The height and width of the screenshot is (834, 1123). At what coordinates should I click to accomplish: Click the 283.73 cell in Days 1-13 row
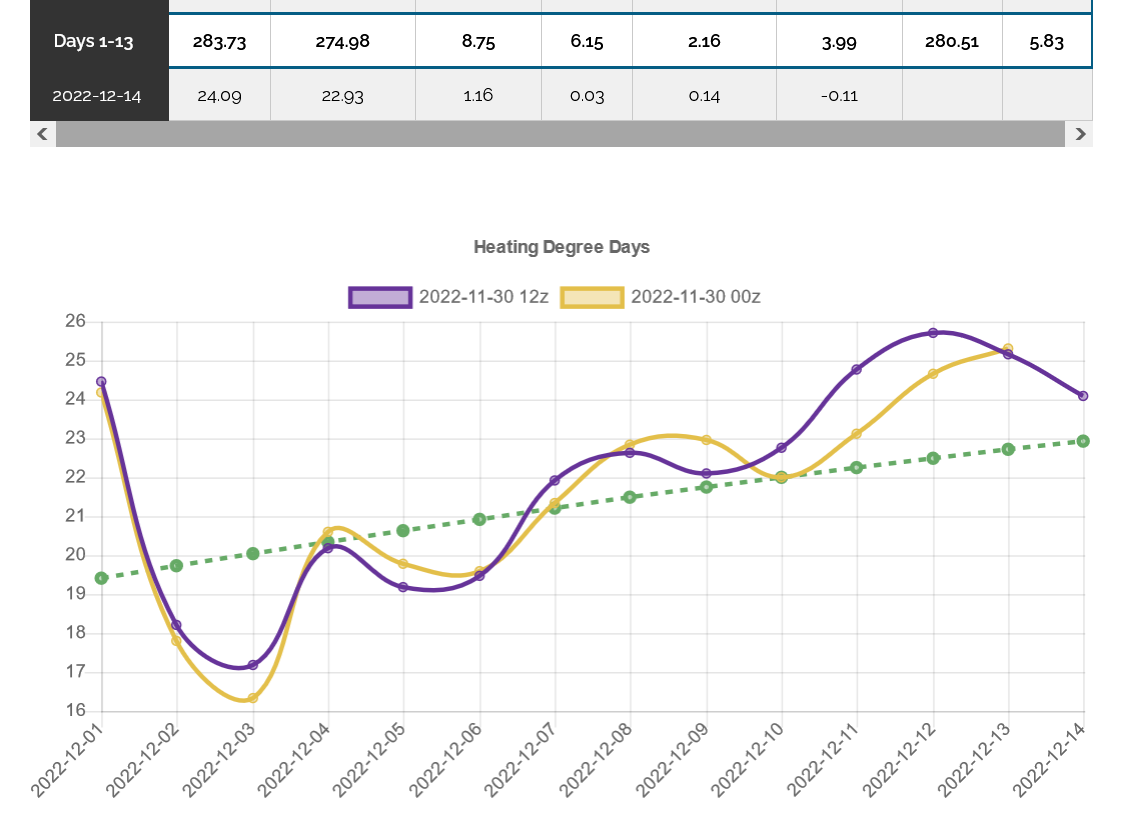click(x=219, y=41)
